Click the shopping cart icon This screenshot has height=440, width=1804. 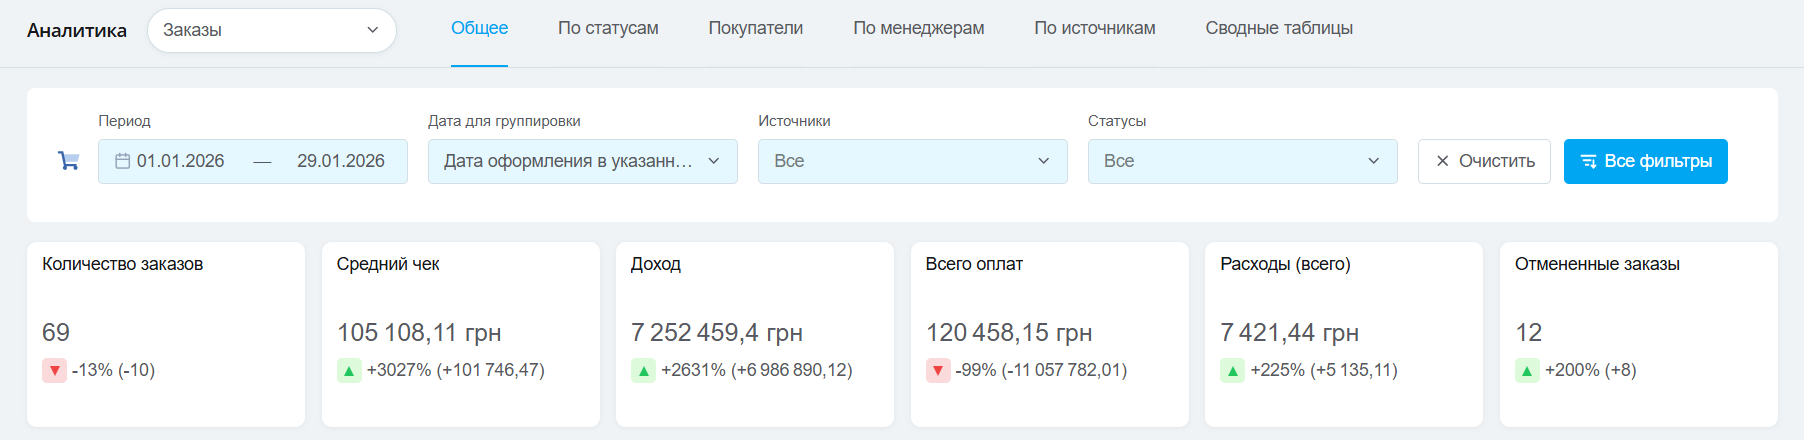click(x=68, y=161)
